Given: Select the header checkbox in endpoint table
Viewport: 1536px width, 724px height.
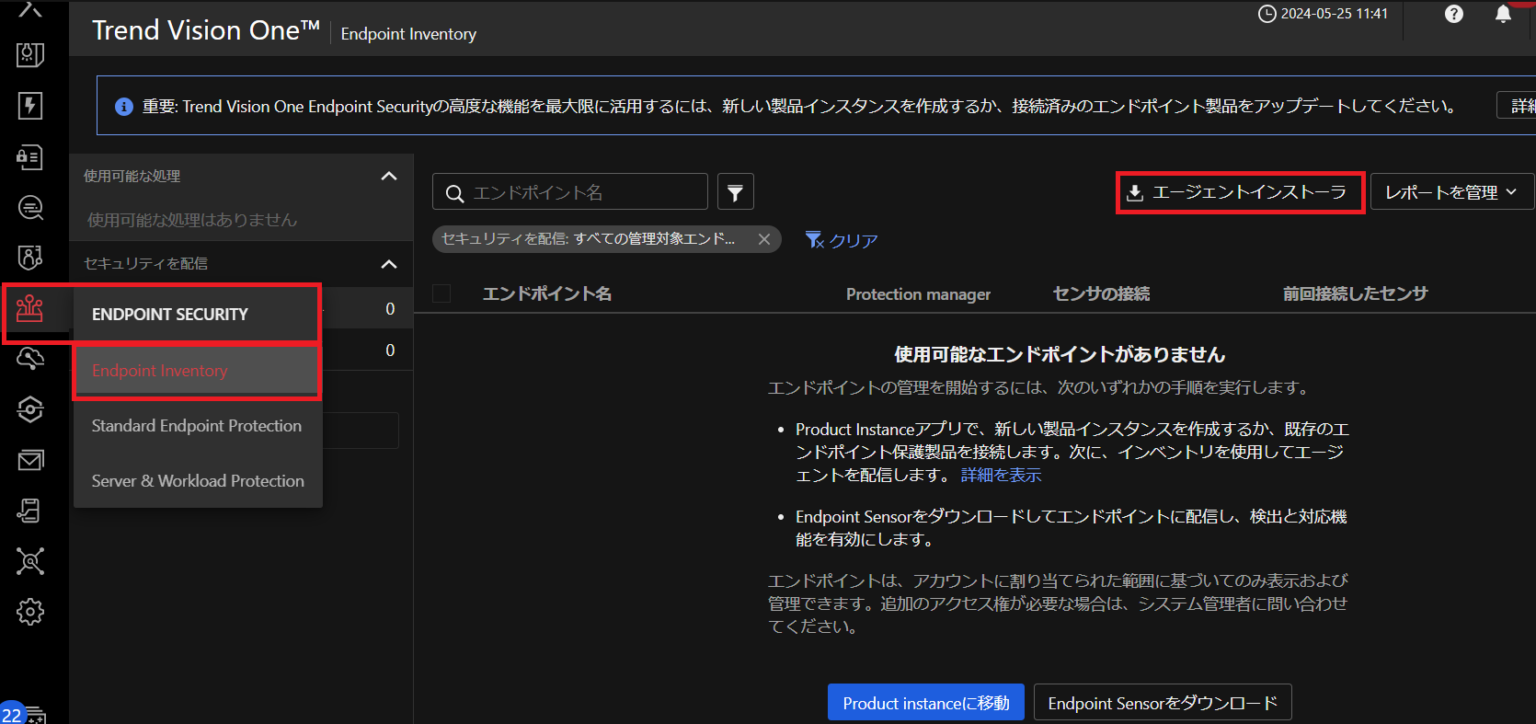Looking at the screenshot, I should (x=441, y=293).
